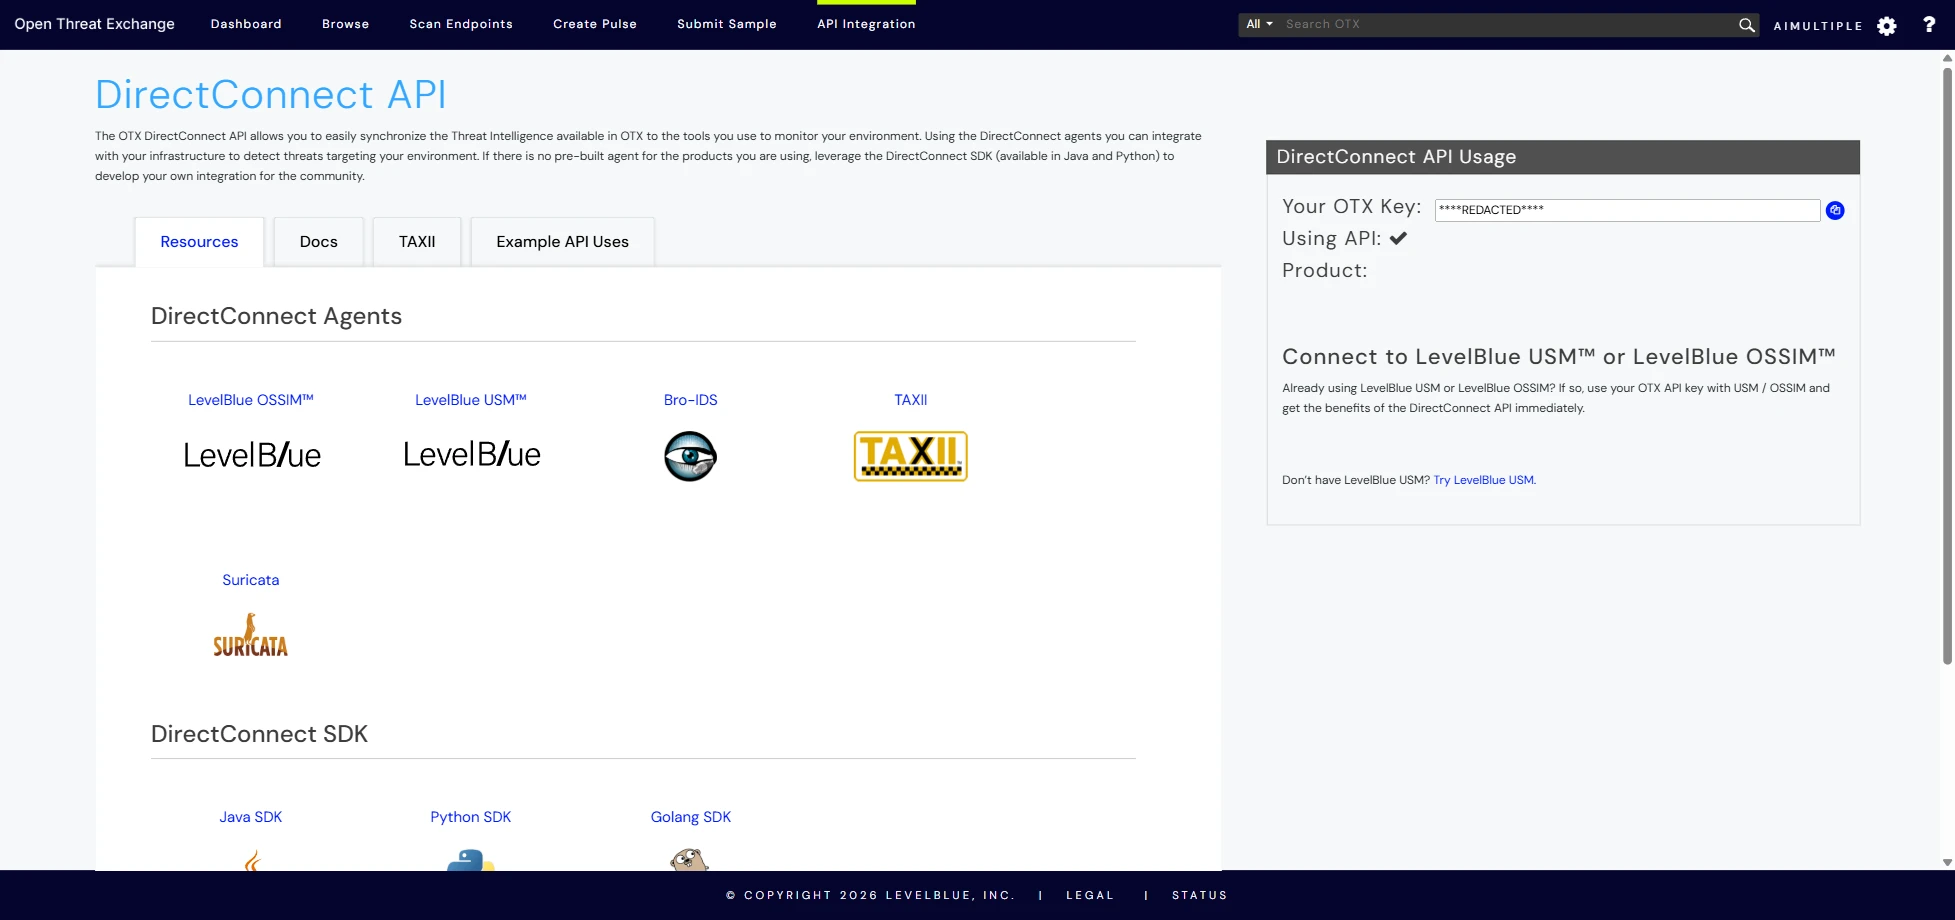The width and height of the screenshot is (1955, 920).
Task: Switch to the Resources tab
Action: click(x=199, y=242)
